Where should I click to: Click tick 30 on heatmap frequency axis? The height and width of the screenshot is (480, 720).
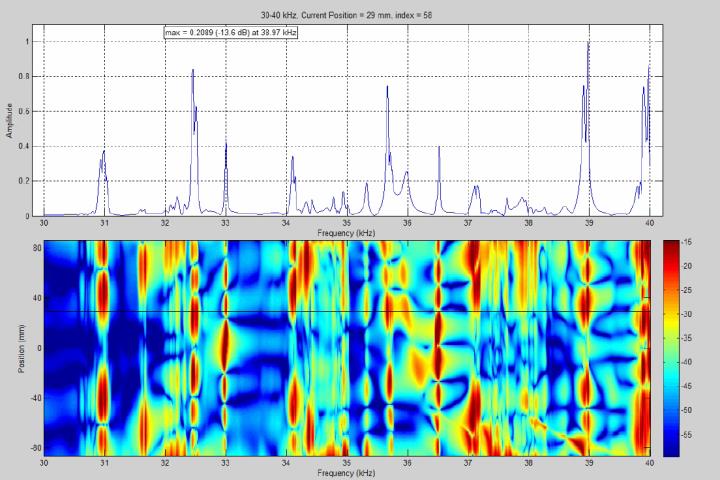tap(44, 463)
